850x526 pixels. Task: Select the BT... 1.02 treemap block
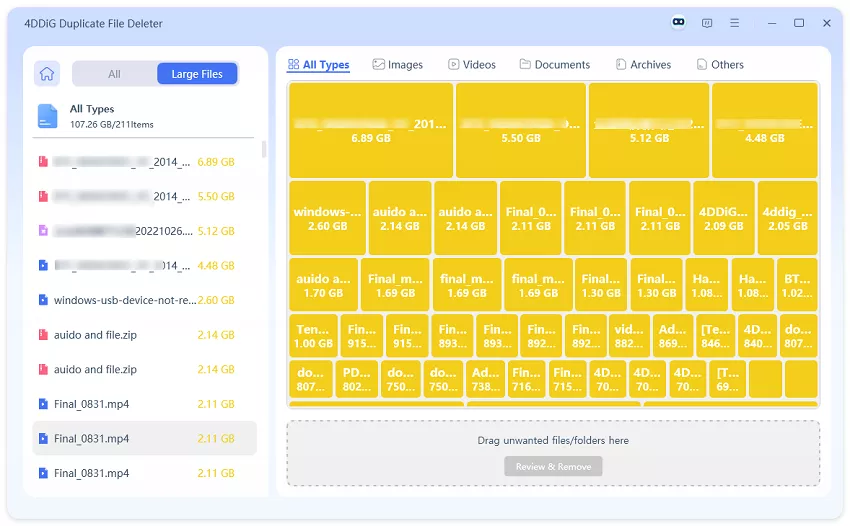[797, 285]
